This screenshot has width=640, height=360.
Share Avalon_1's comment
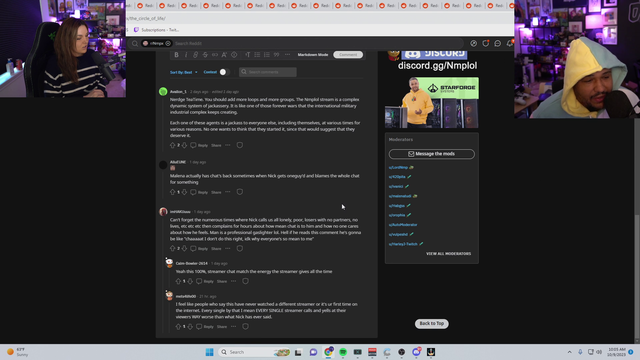point(216,145)
